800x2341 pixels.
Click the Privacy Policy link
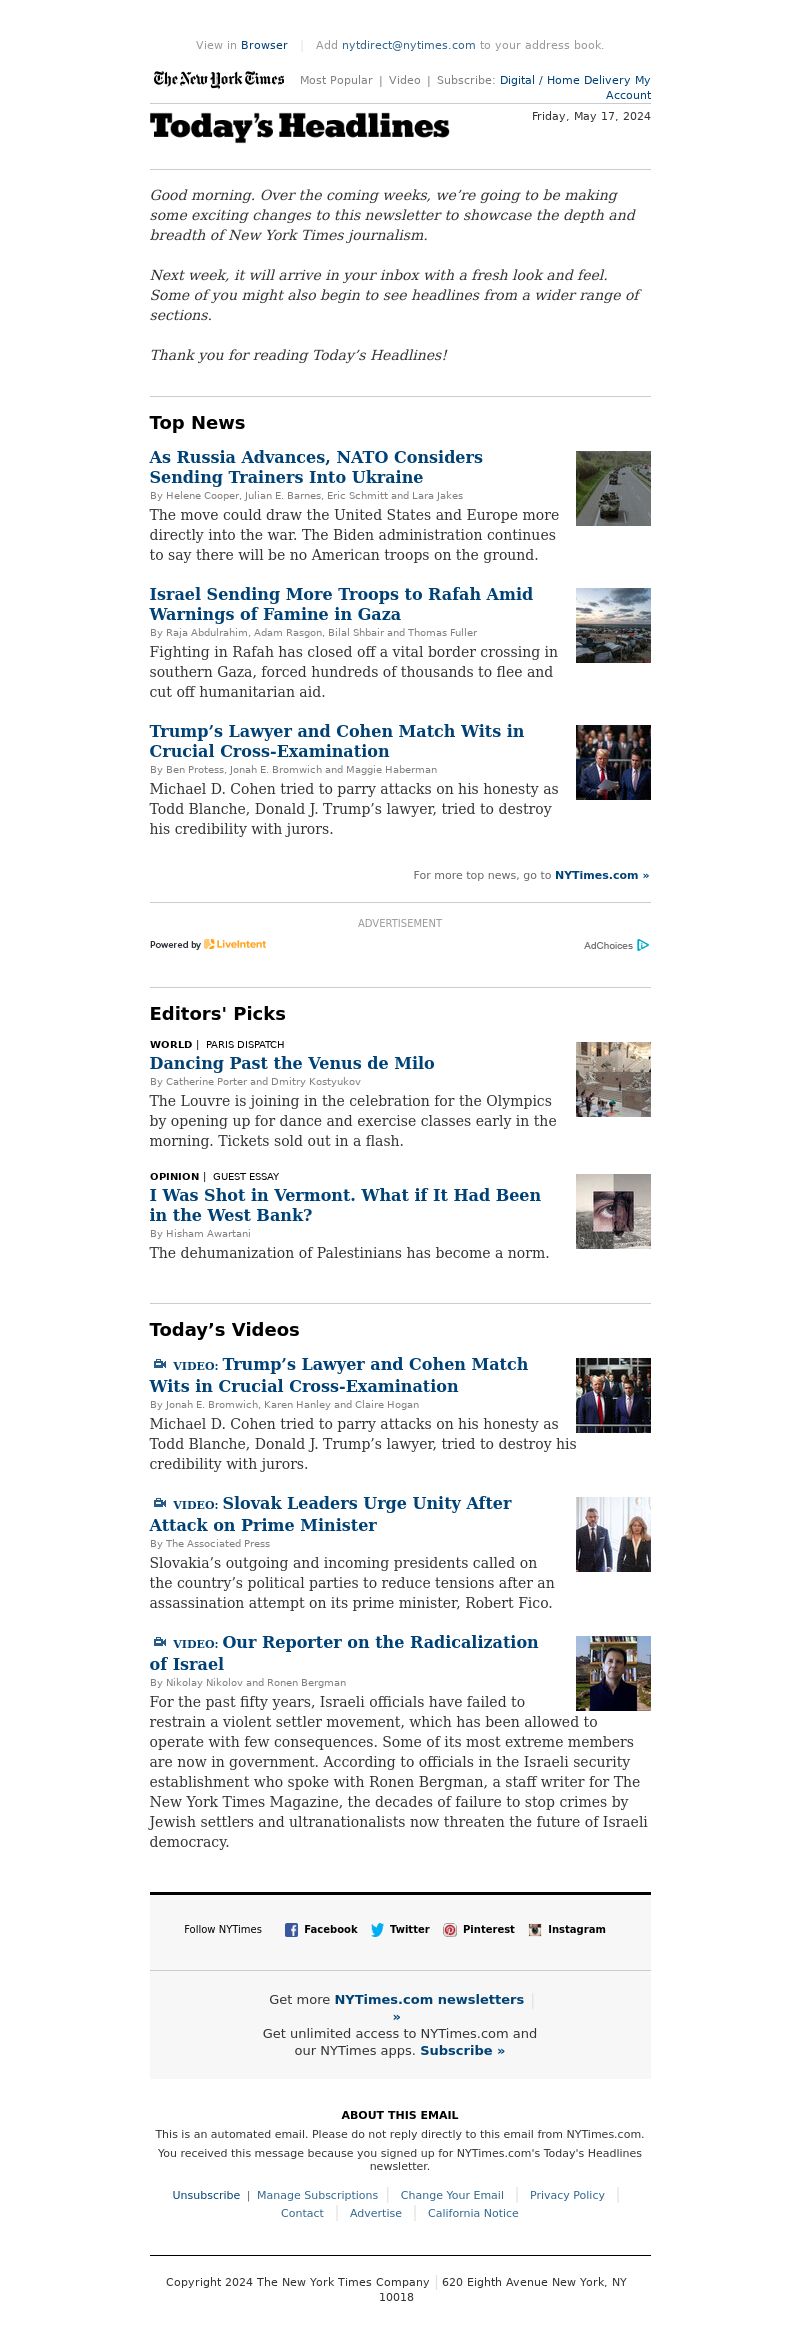[567, 2195]
